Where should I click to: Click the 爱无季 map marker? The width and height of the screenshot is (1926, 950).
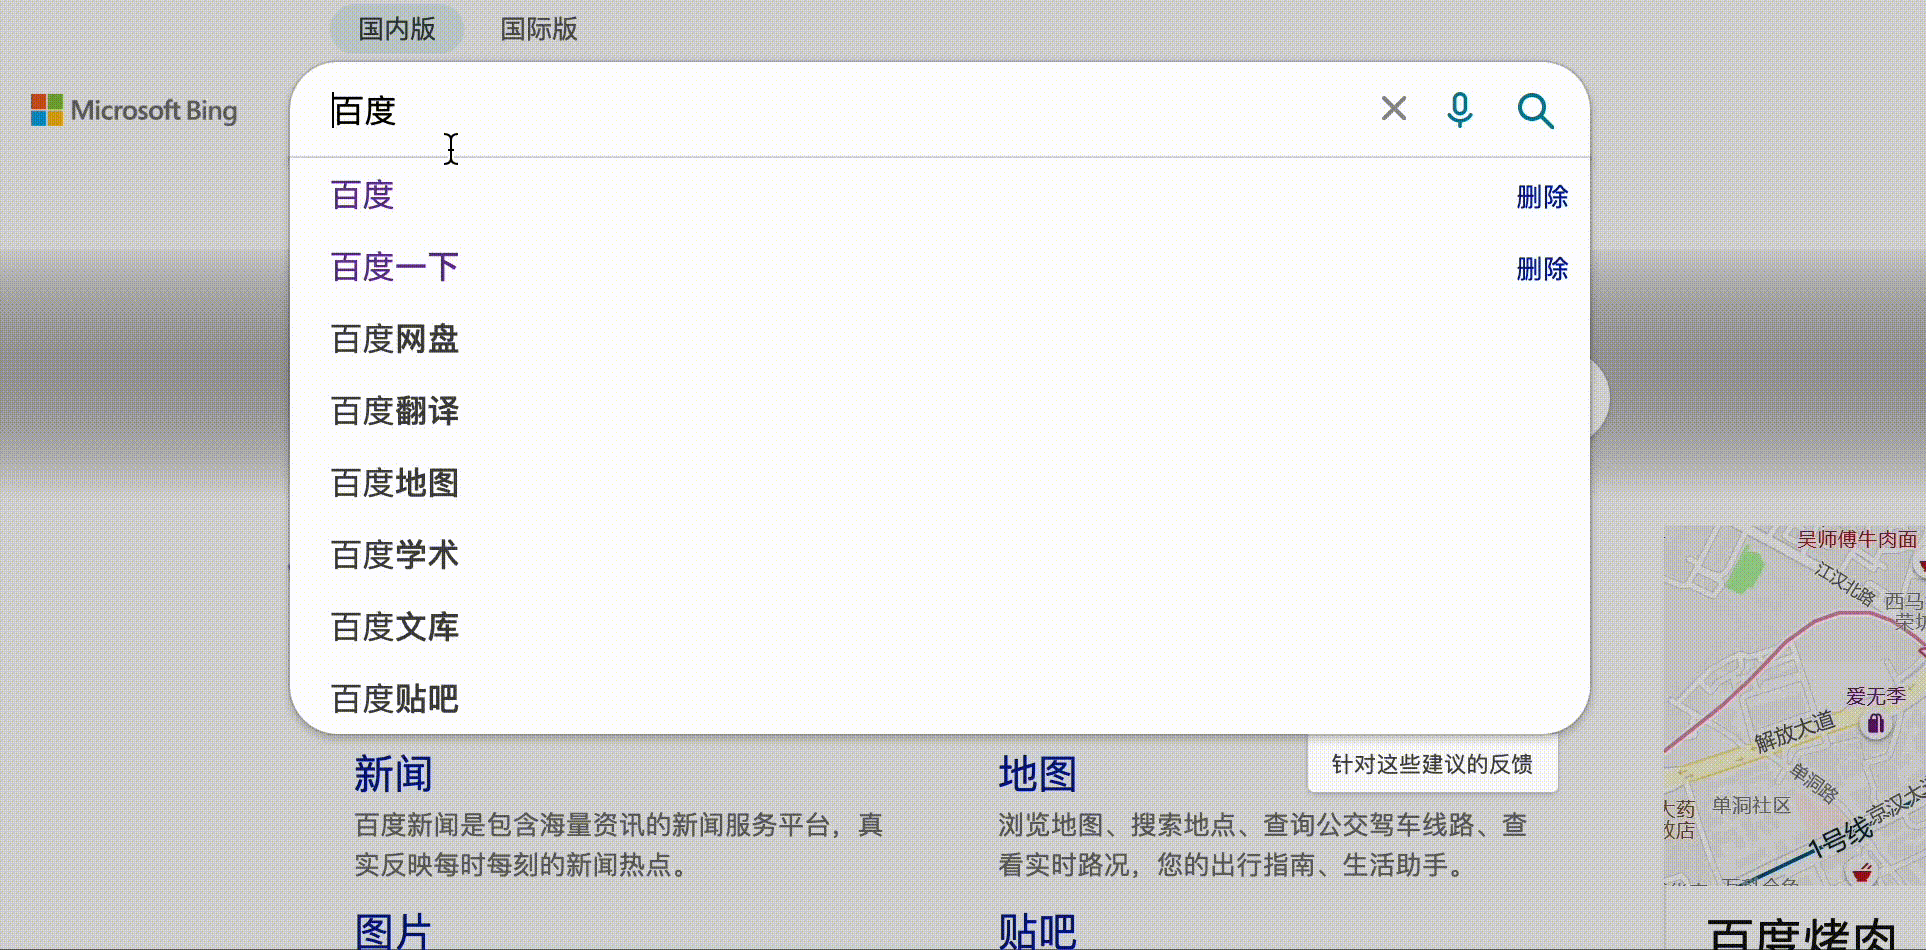1876,723
